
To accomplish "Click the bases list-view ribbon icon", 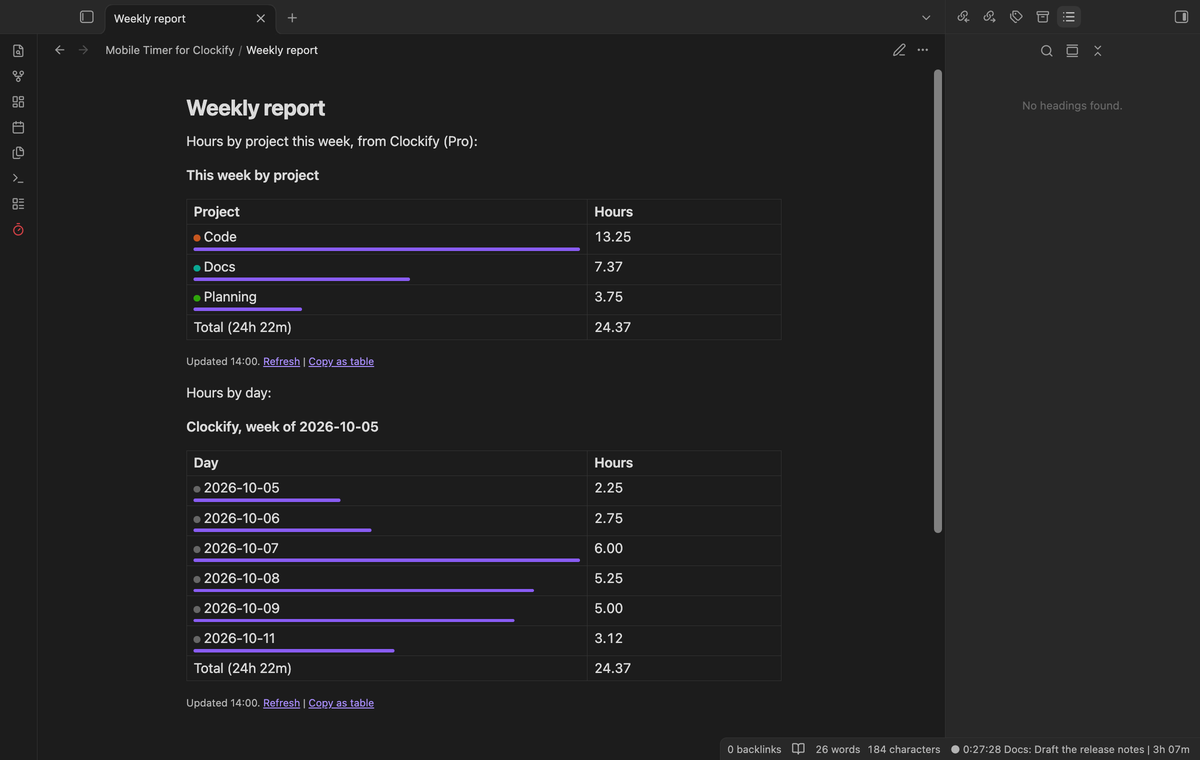I will (x=18, y=204).
